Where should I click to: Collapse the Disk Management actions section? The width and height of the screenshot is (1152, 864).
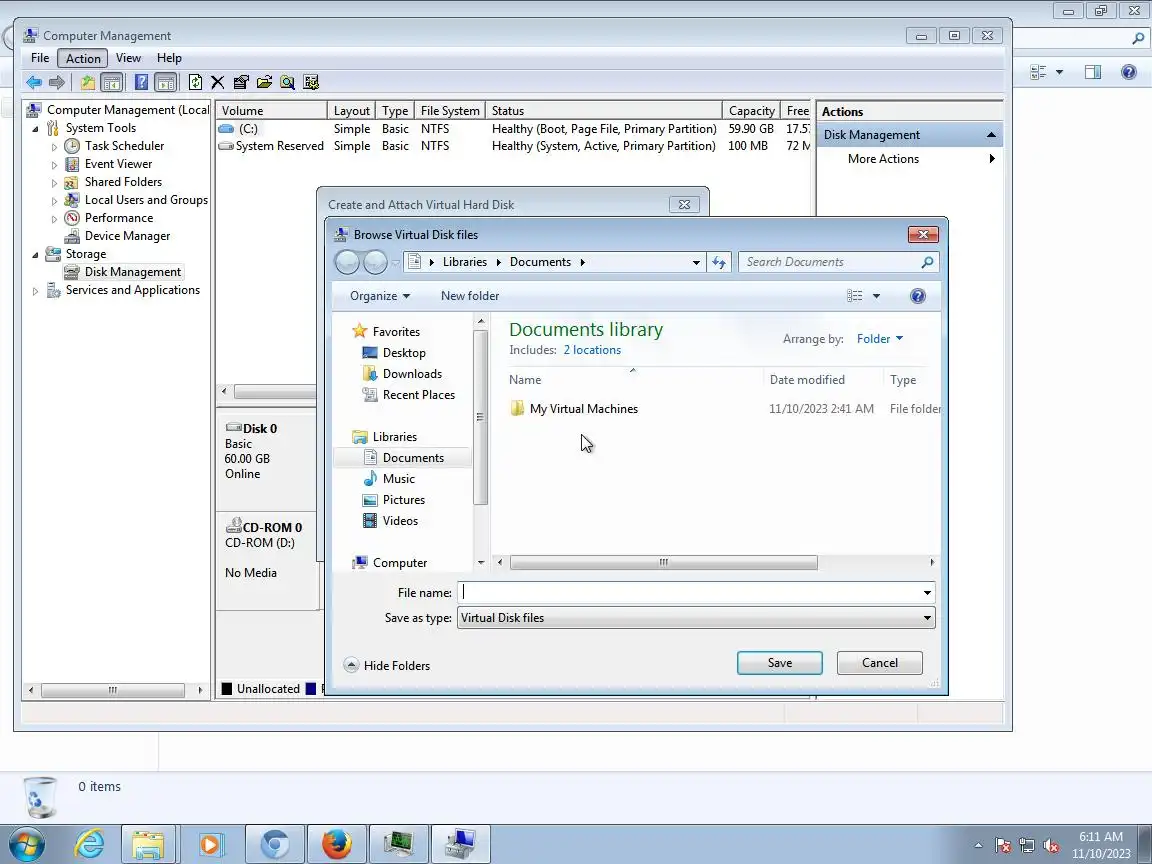991,135
